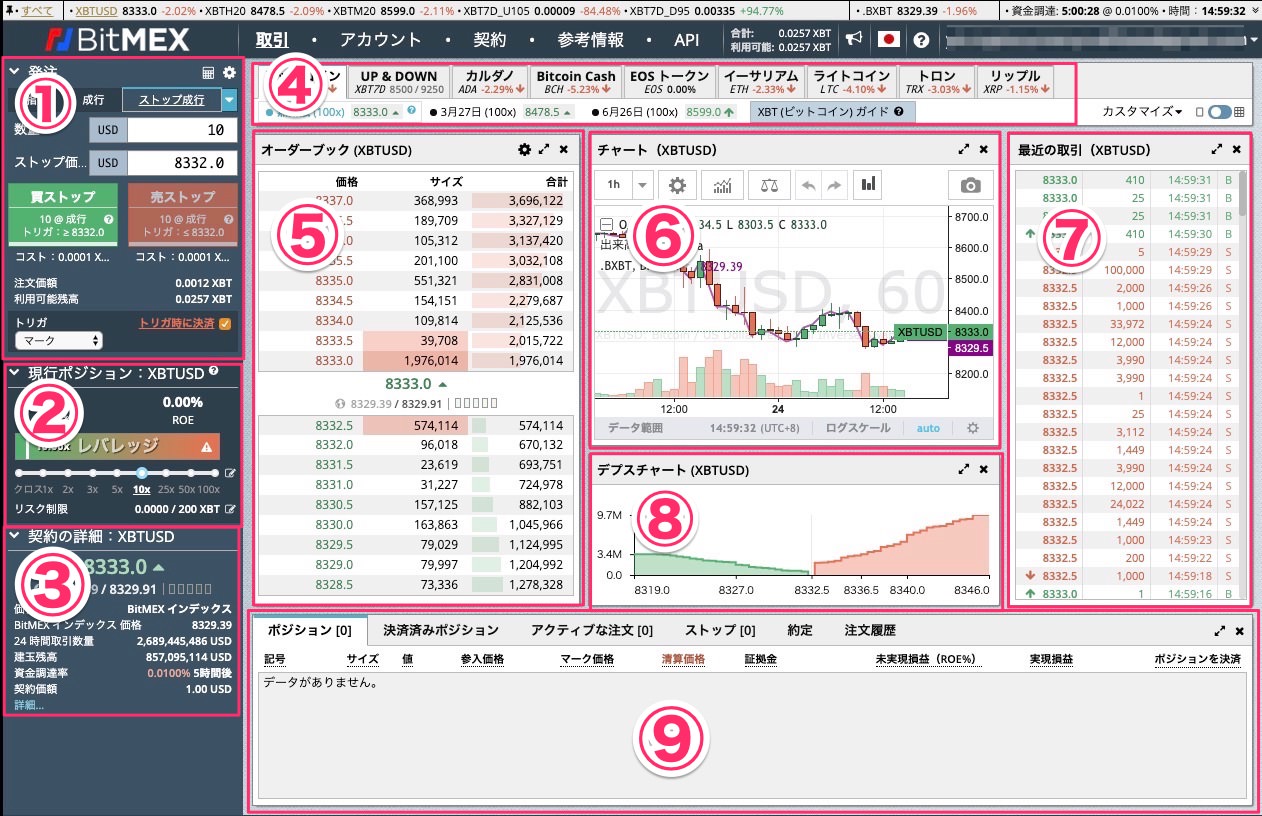Click Recent Trades scrollbar

click(x=1243, y=193)
